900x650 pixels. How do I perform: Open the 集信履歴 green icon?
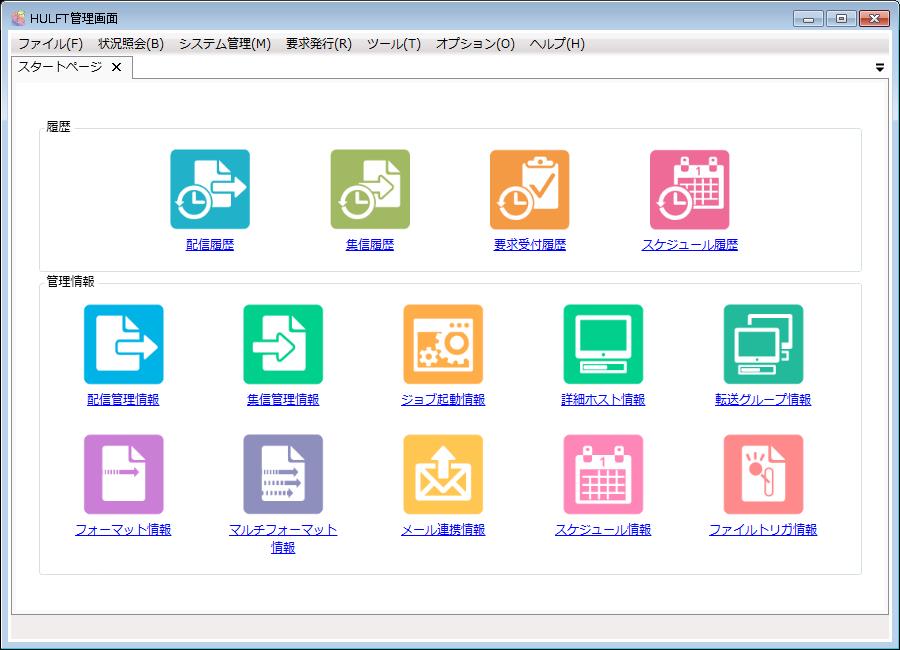(x=370, y=189)
